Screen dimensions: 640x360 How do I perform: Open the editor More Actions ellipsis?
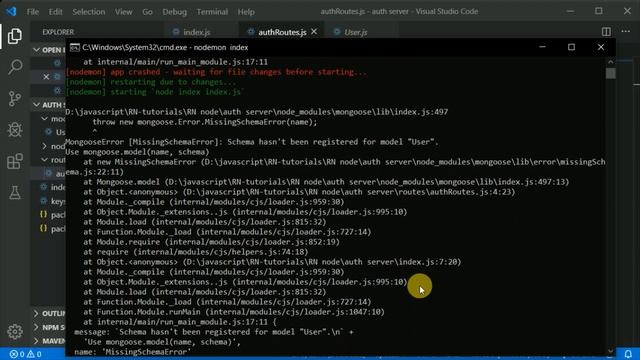pos(625,32)
